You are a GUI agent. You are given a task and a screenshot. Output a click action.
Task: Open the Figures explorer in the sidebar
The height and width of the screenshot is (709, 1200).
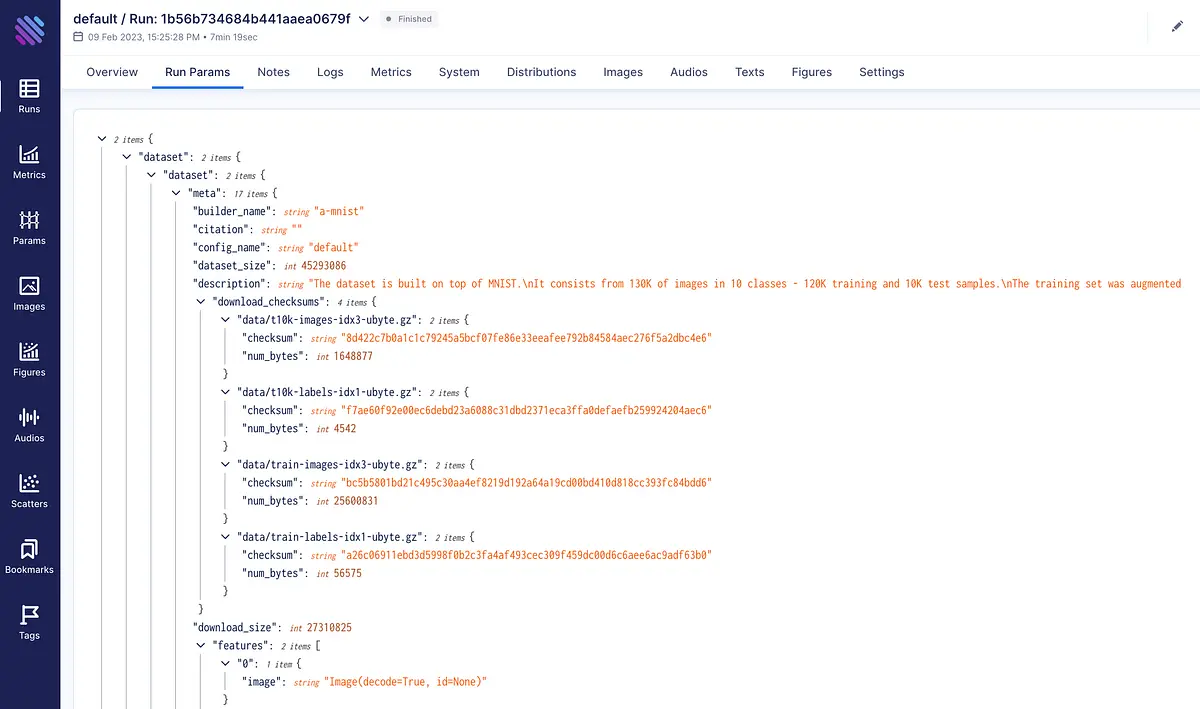pyautogui.click(x=29, y=359)
